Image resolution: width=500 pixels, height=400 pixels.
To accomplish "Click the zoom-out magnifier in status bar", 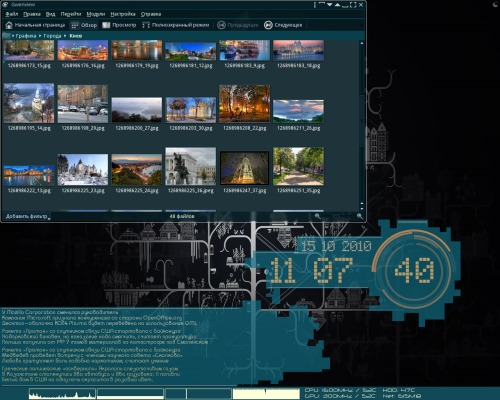I will pyautogui.click(x=317, y=216).
